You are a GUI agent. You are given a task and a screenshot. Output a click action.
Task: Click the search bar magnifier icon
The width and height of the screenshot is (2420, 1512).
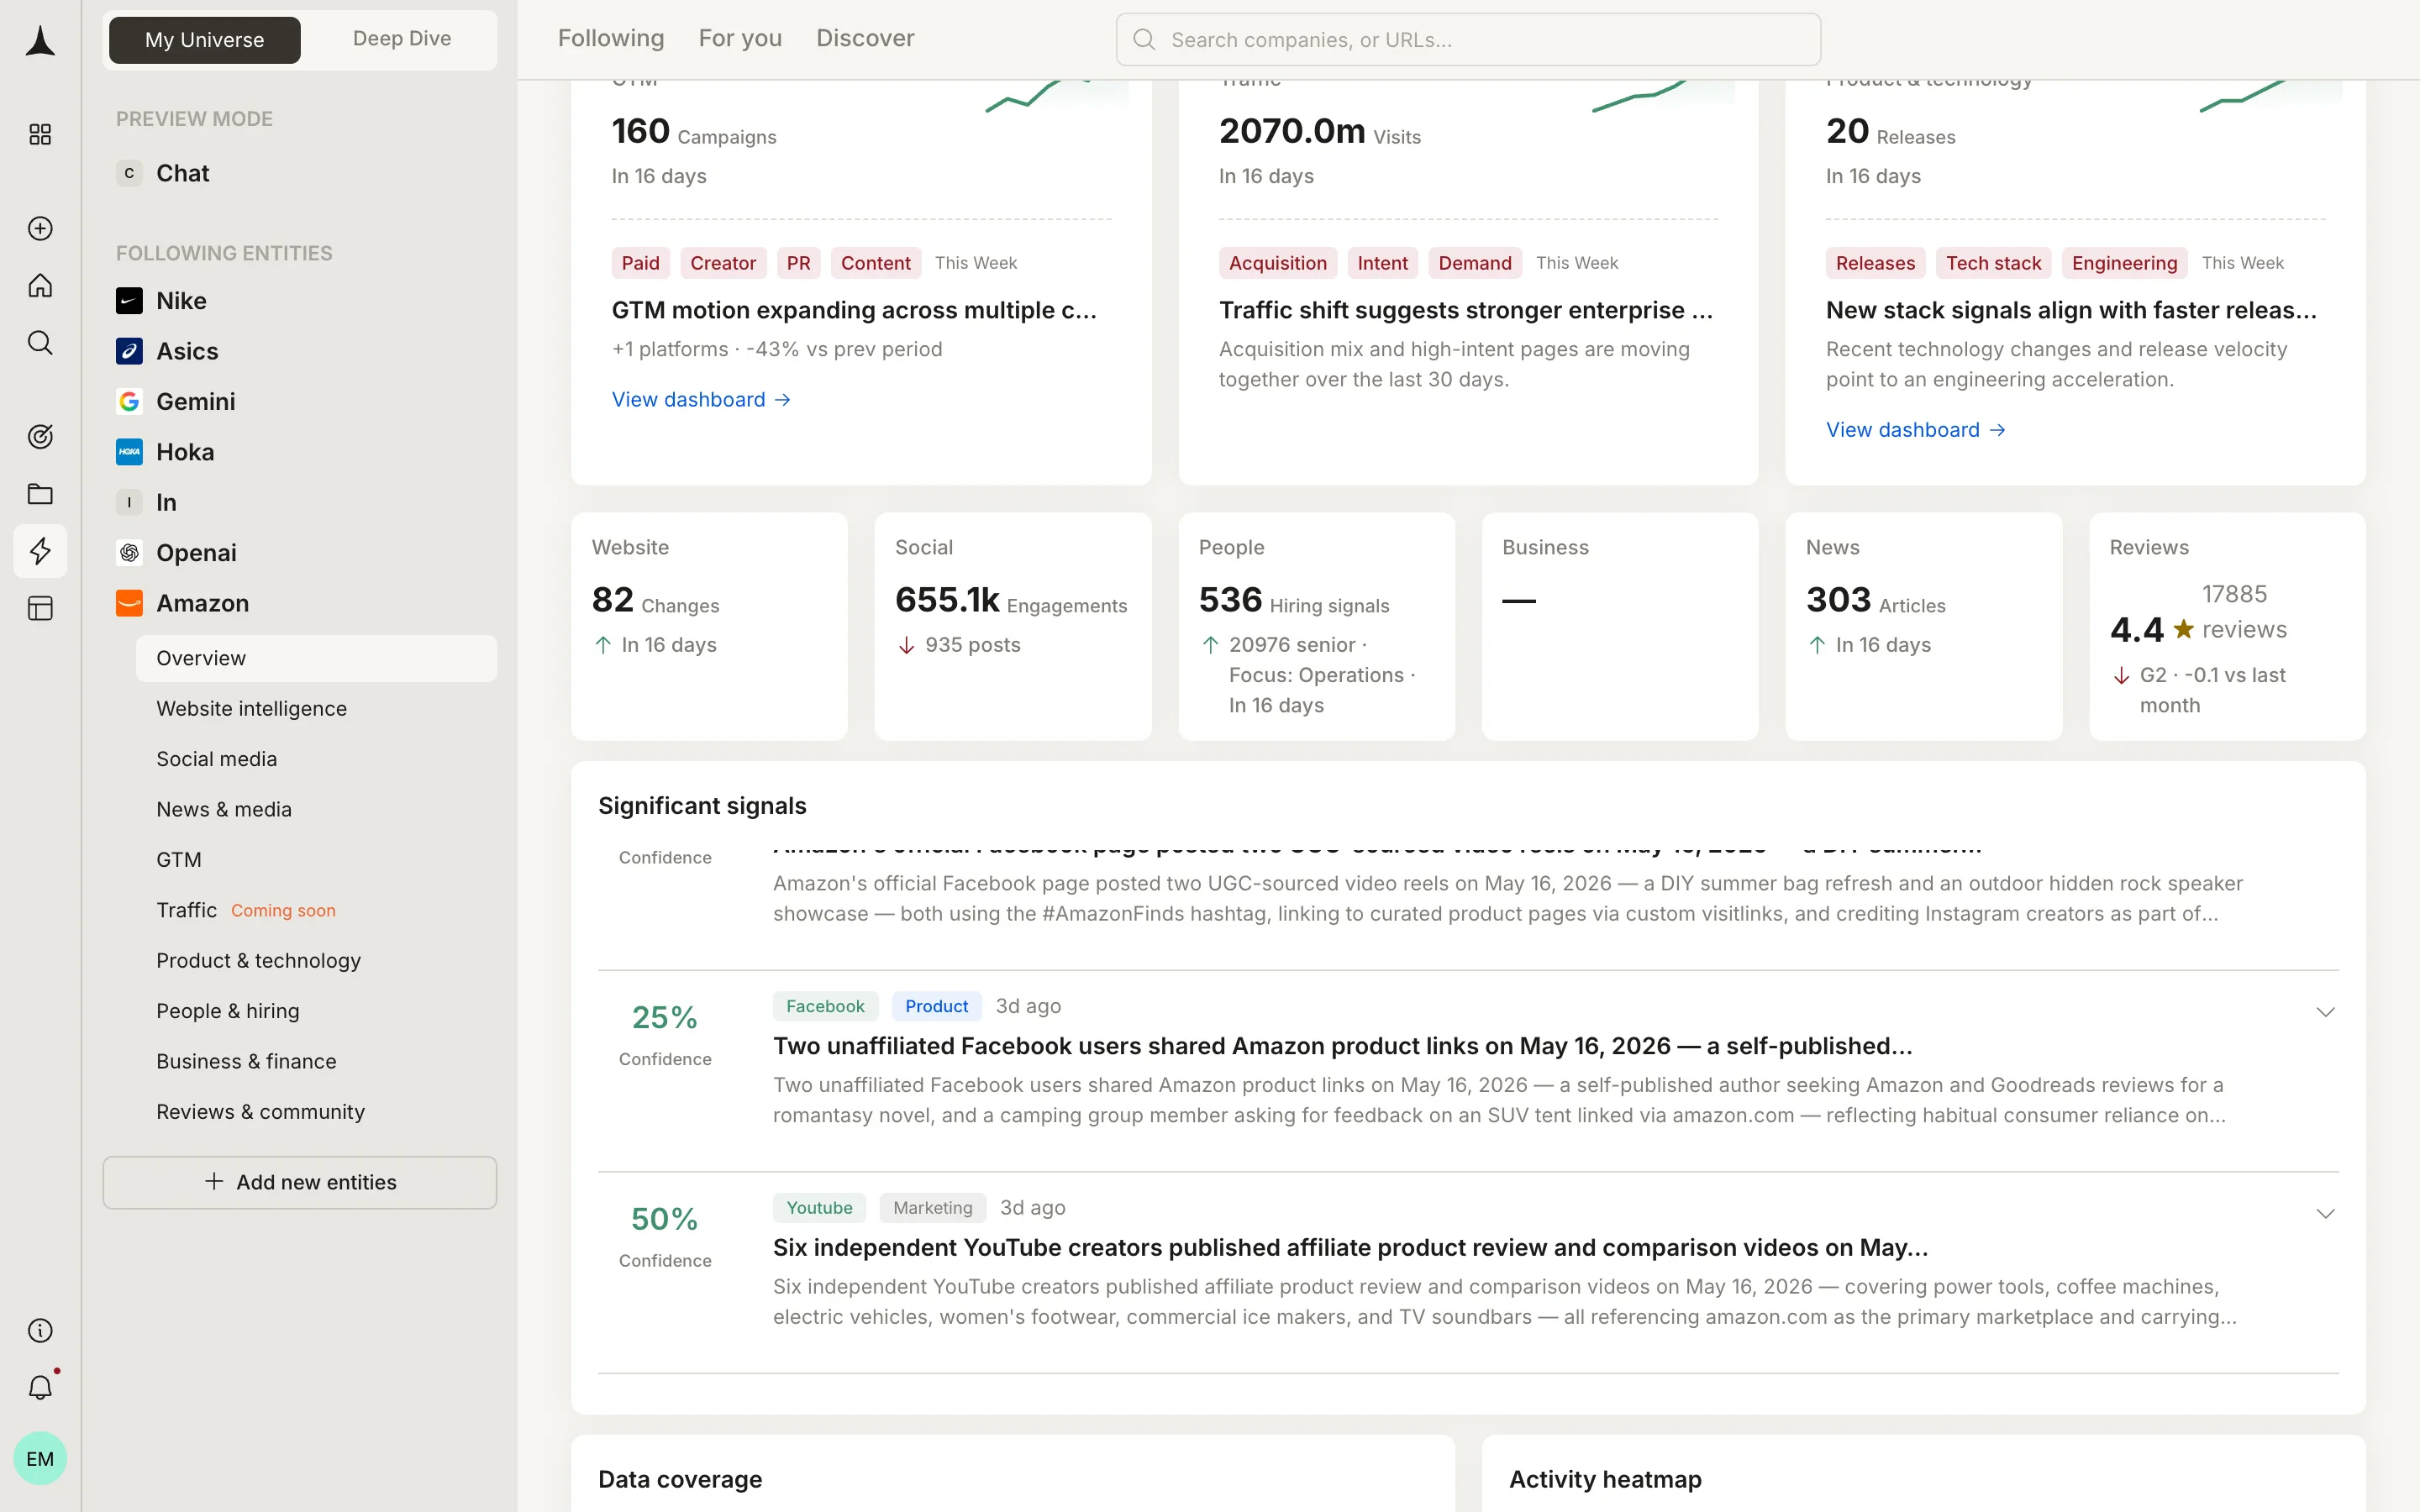1144,40
